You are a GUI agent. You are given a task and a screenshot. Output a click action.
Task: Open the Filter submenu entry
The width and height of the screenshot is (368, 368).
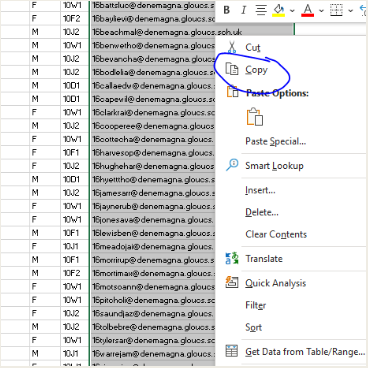tap(256, 305)
